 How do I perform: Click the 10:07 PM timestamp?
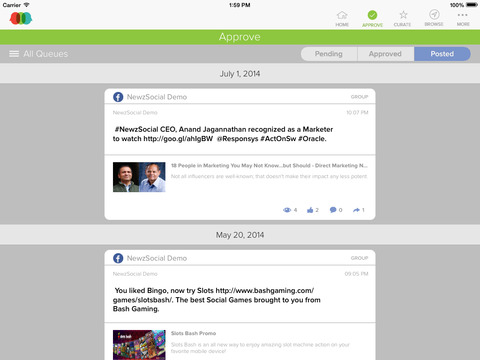coord(357,113)
